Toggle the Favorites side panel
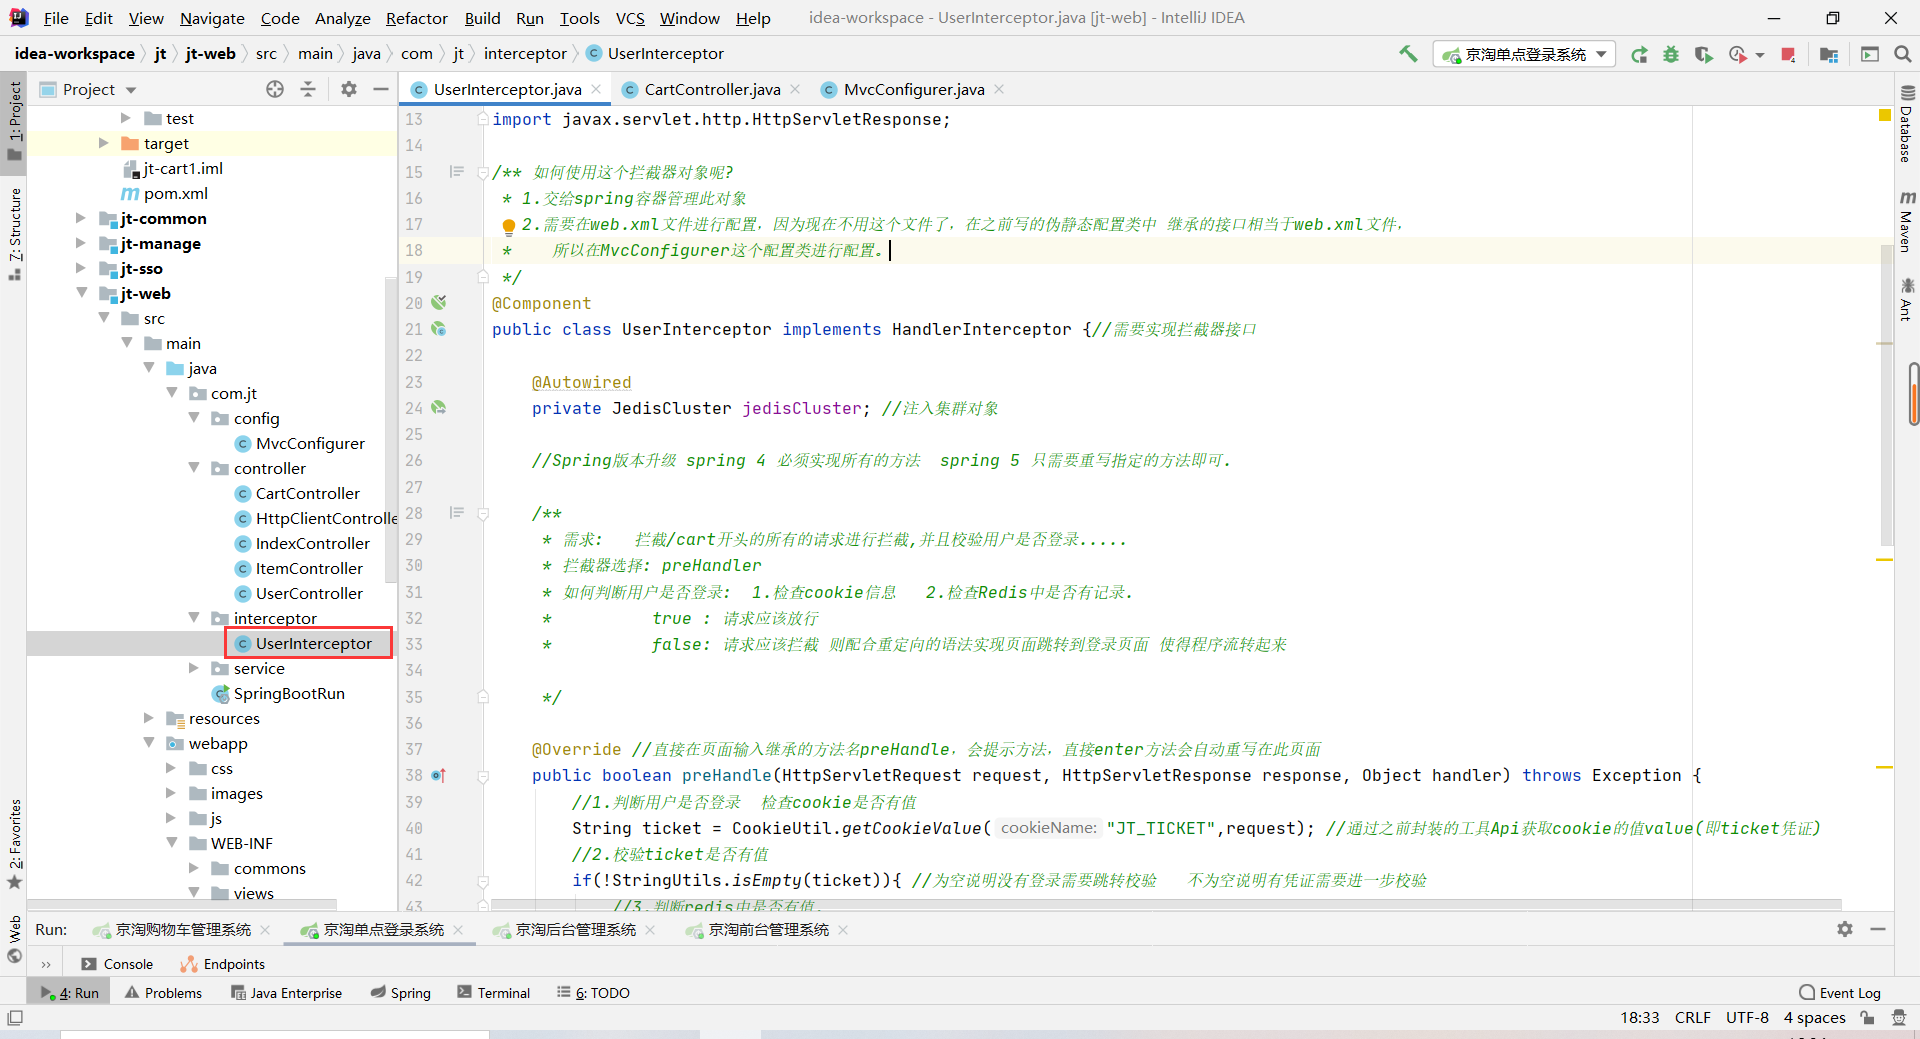Screen dimensions: 1920x1039 [14, 844]
